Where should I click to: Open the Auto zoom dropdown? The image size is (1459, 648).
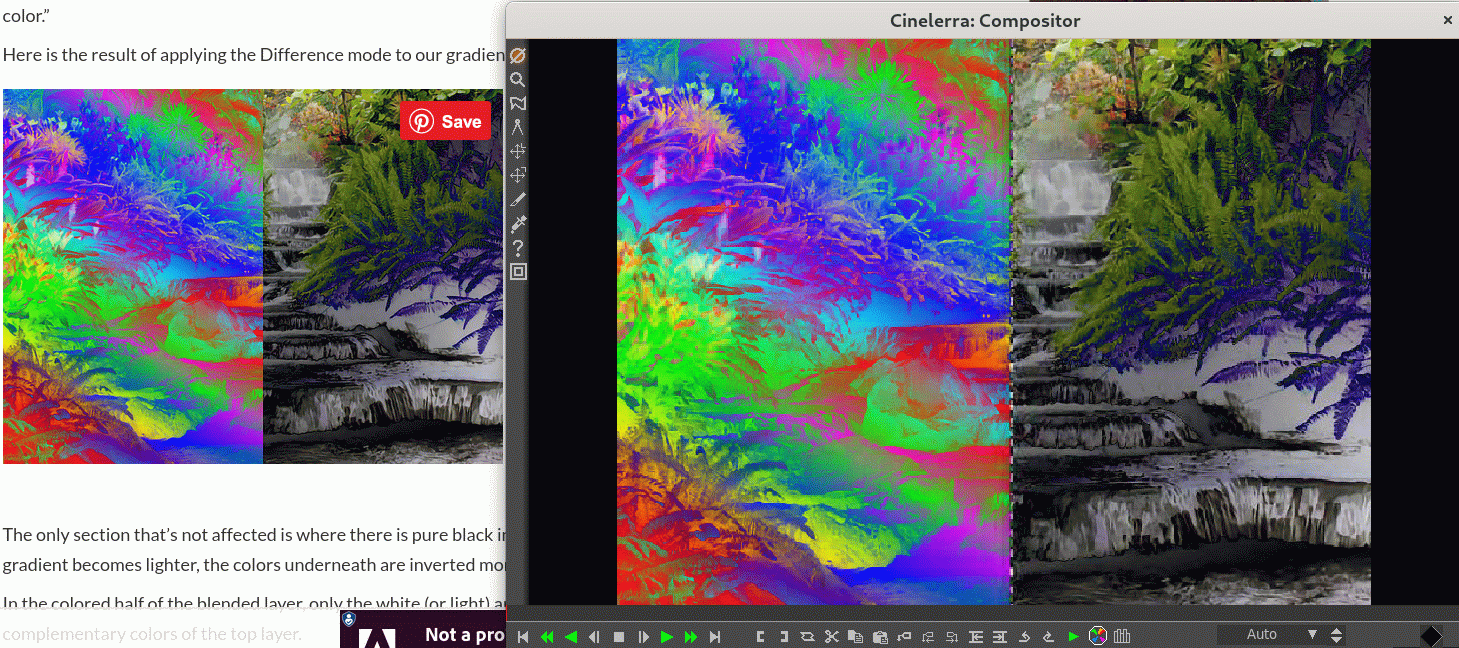point(1270,635)
